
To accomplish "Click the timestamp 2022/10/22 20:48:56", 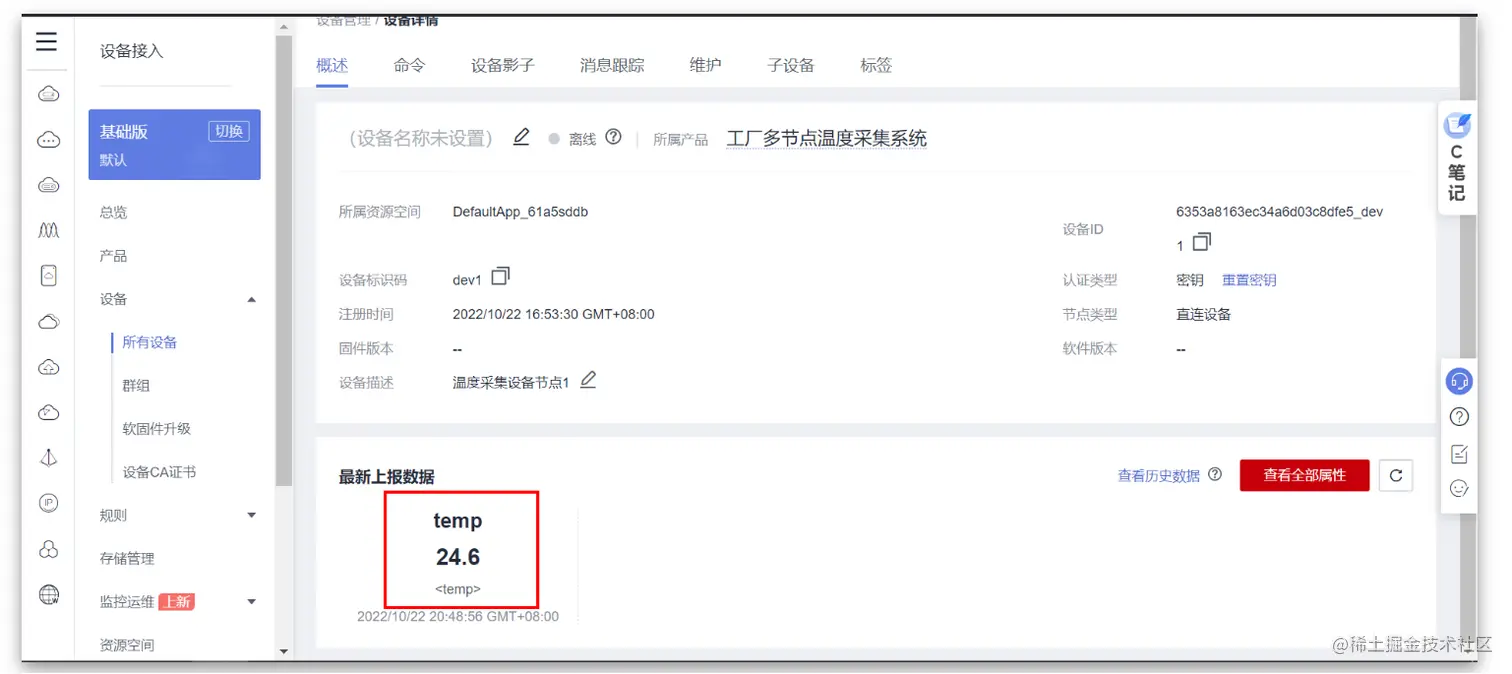I will [x=458, y=616].
